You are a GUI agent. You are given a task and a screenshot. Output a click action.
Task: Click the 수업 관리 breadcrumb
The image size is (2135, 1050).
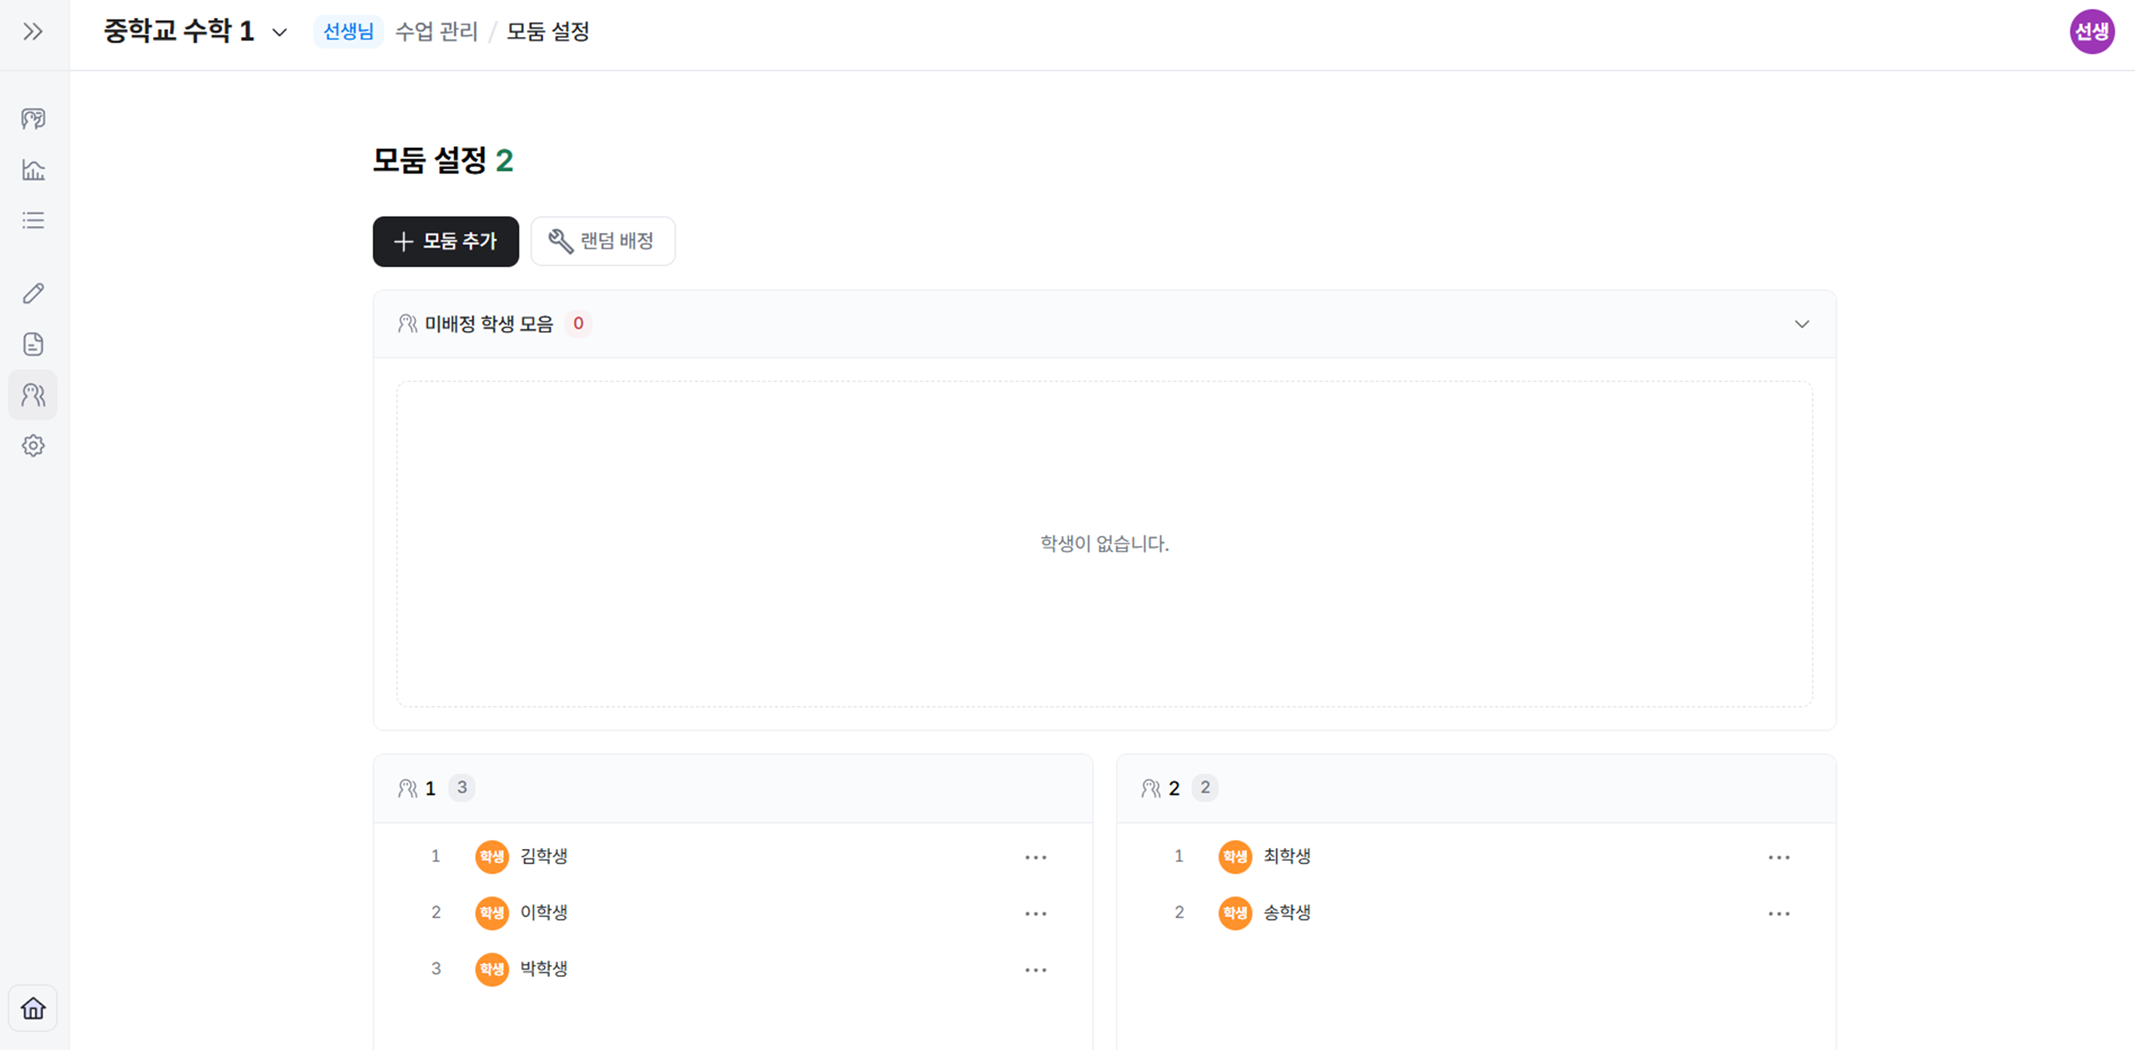[436, 32]
